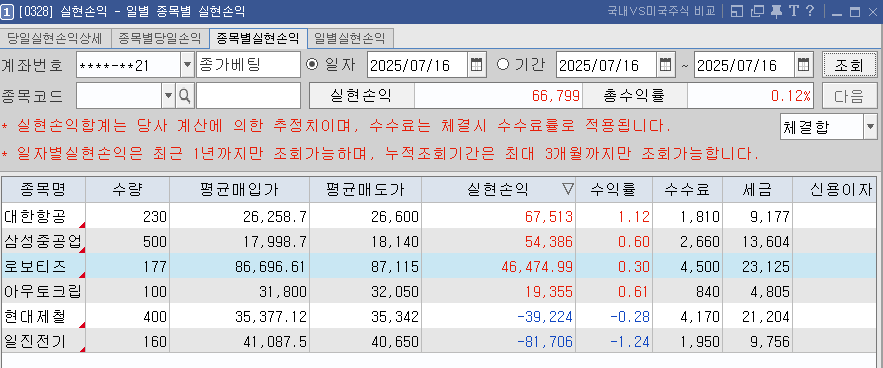Open calendar for the 일자 date field
The image size is (883, 368).
click(476, 65)
